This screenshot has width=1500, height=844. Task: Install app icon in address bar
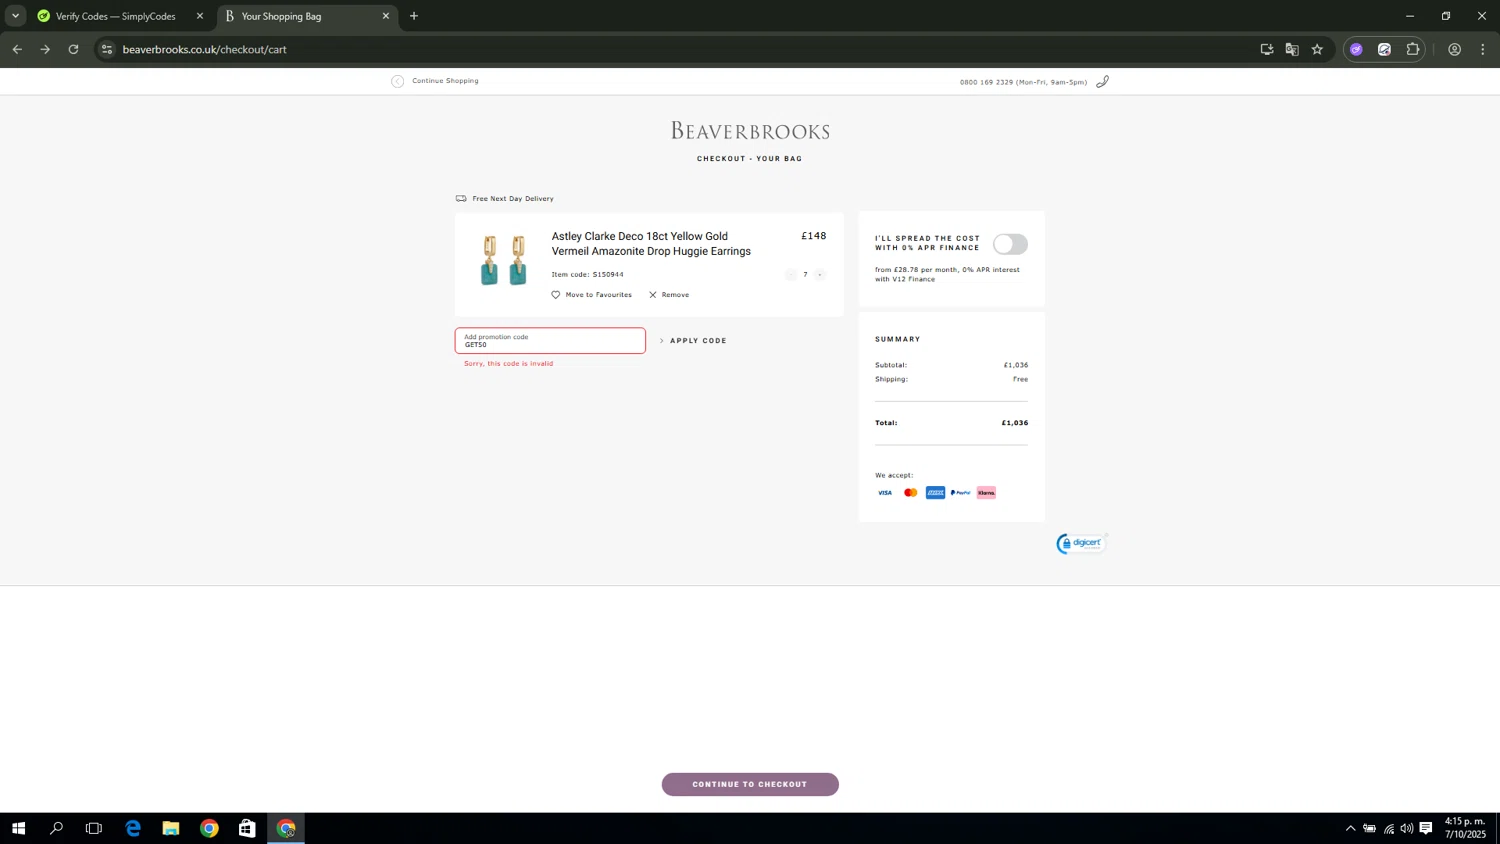coord(1267,49)
